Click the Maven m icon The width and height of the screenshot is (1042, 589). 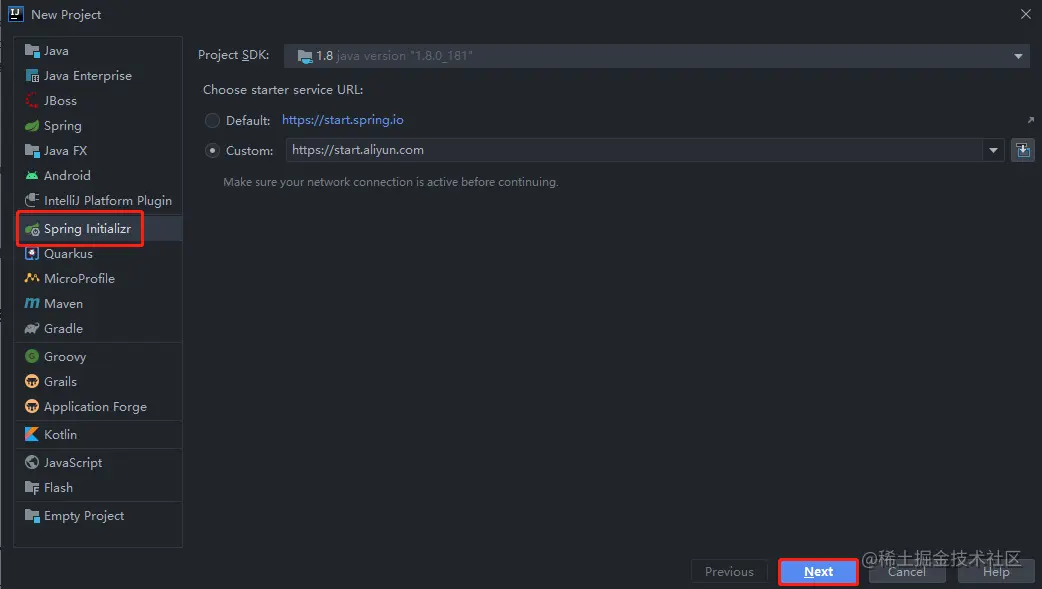[x=32, y=303]
